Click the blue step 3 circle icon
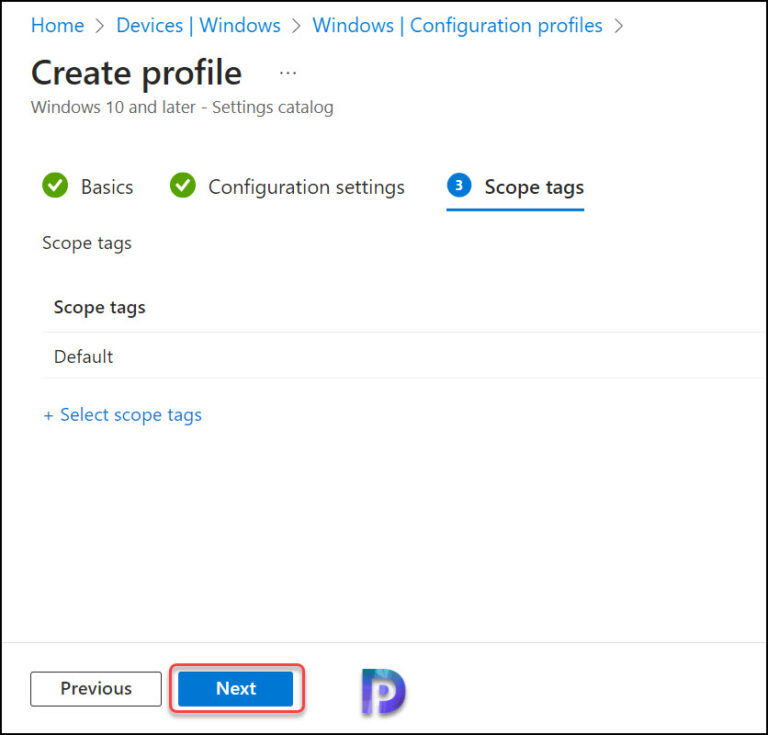This screenshot has height=735, width=768. 459,185
